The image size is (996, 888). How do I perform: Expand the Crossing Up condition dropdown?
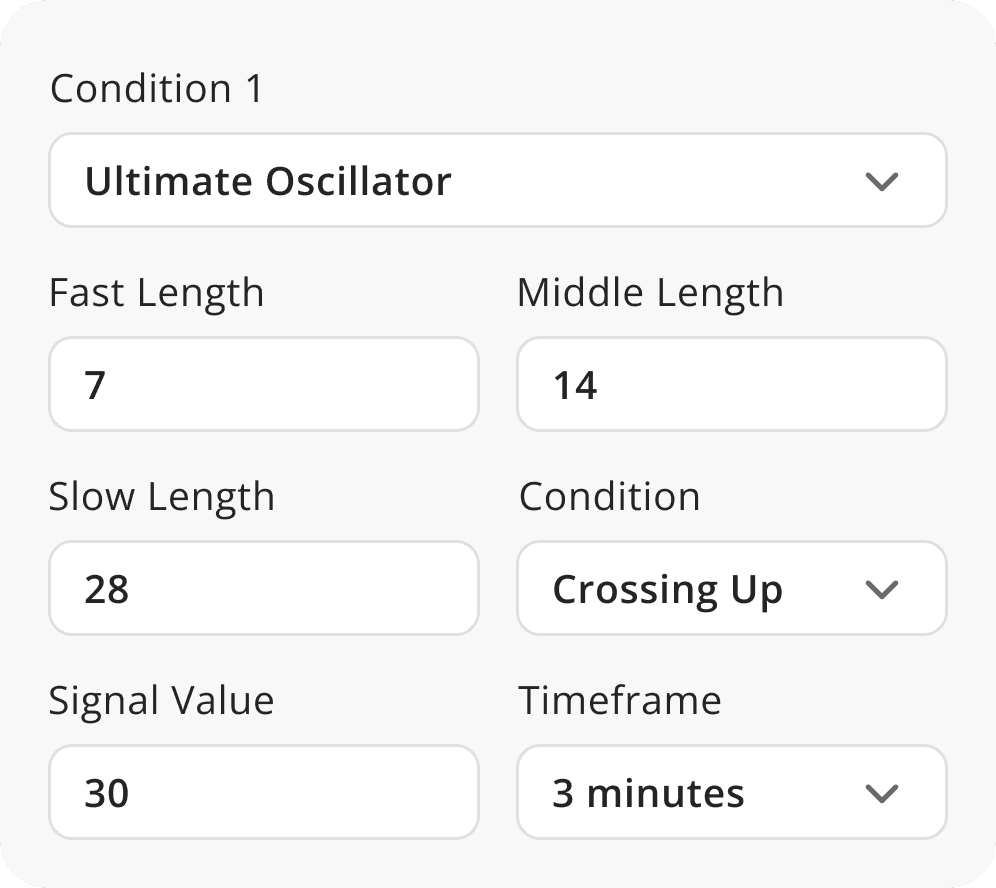(731, 589)
